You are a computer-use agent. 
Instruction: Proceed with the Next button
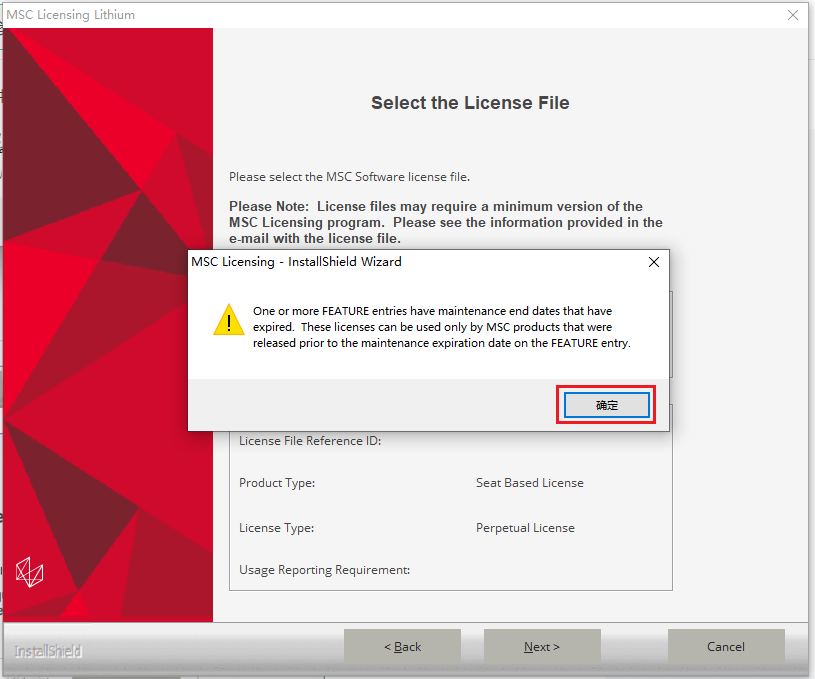[542, 646]
